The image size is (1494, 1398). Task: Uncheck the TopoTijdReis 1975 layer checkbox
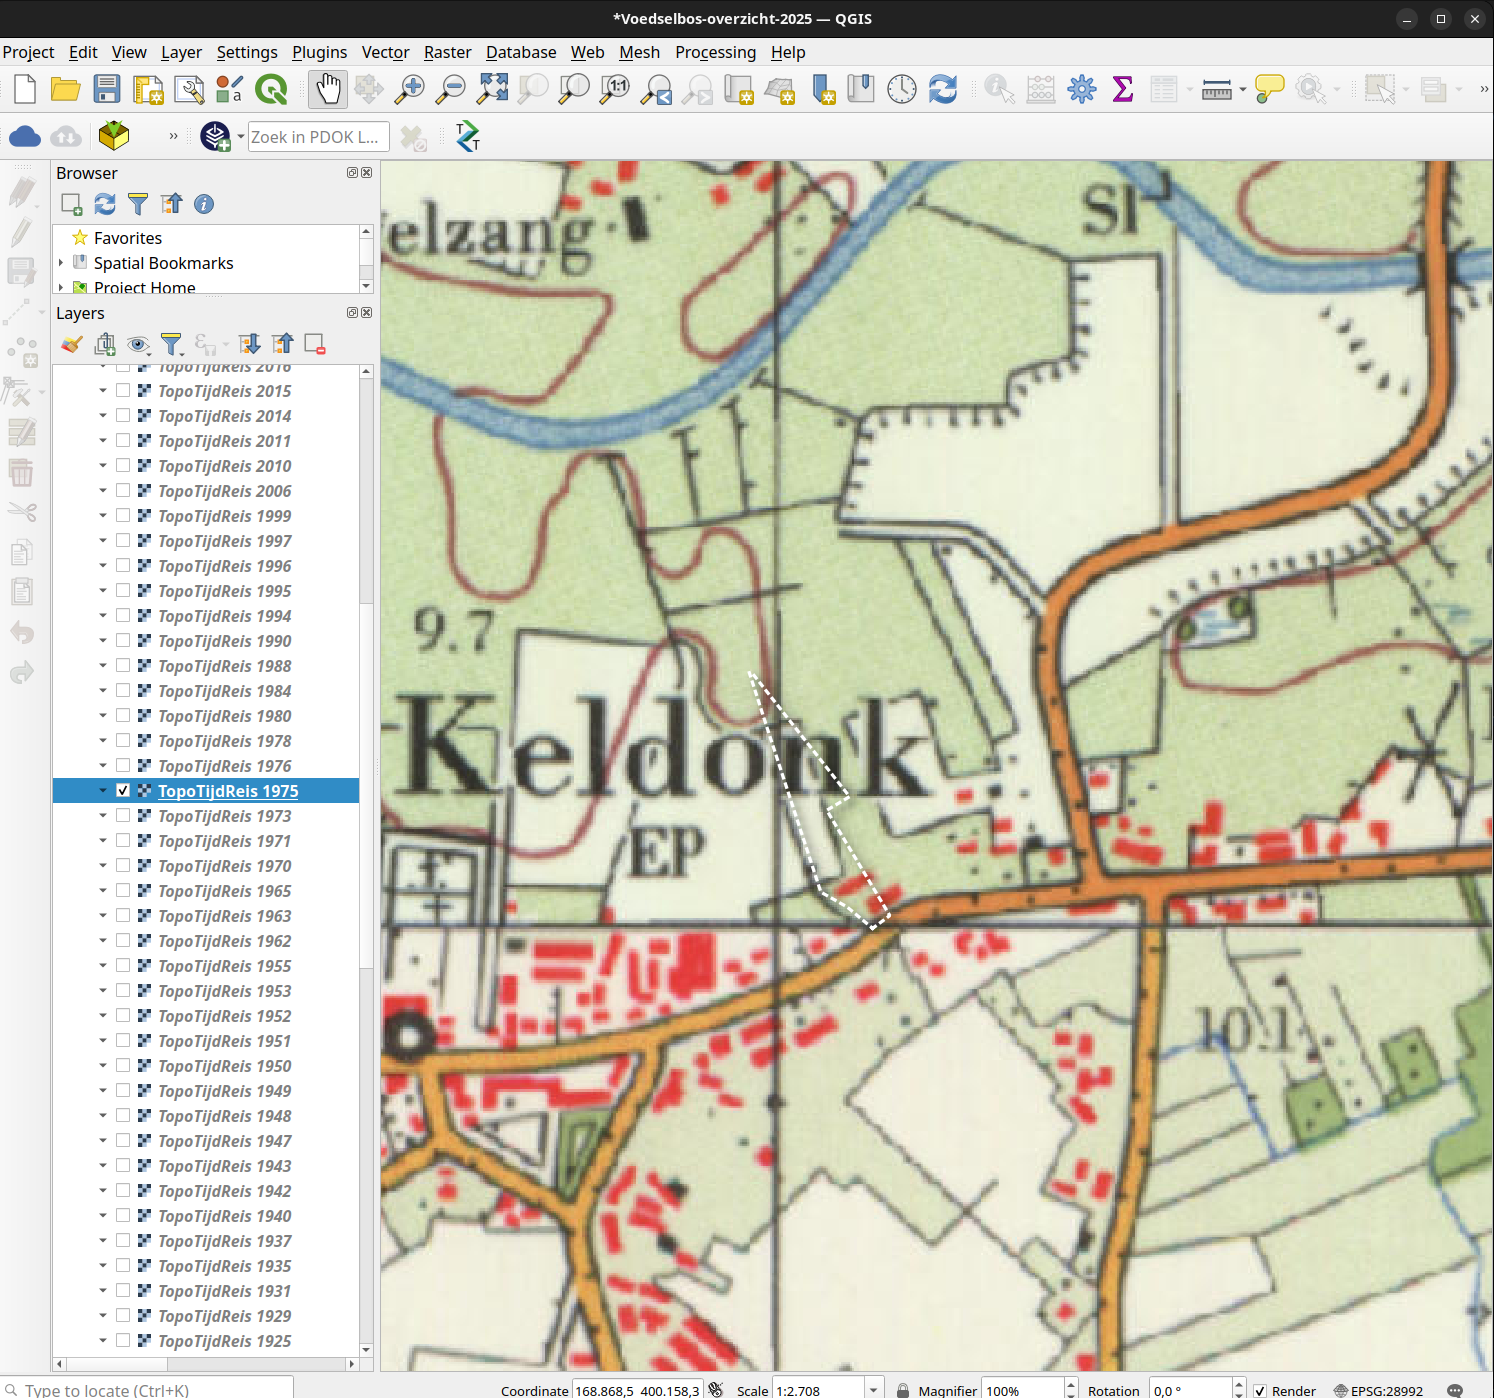tap(123, 791)
